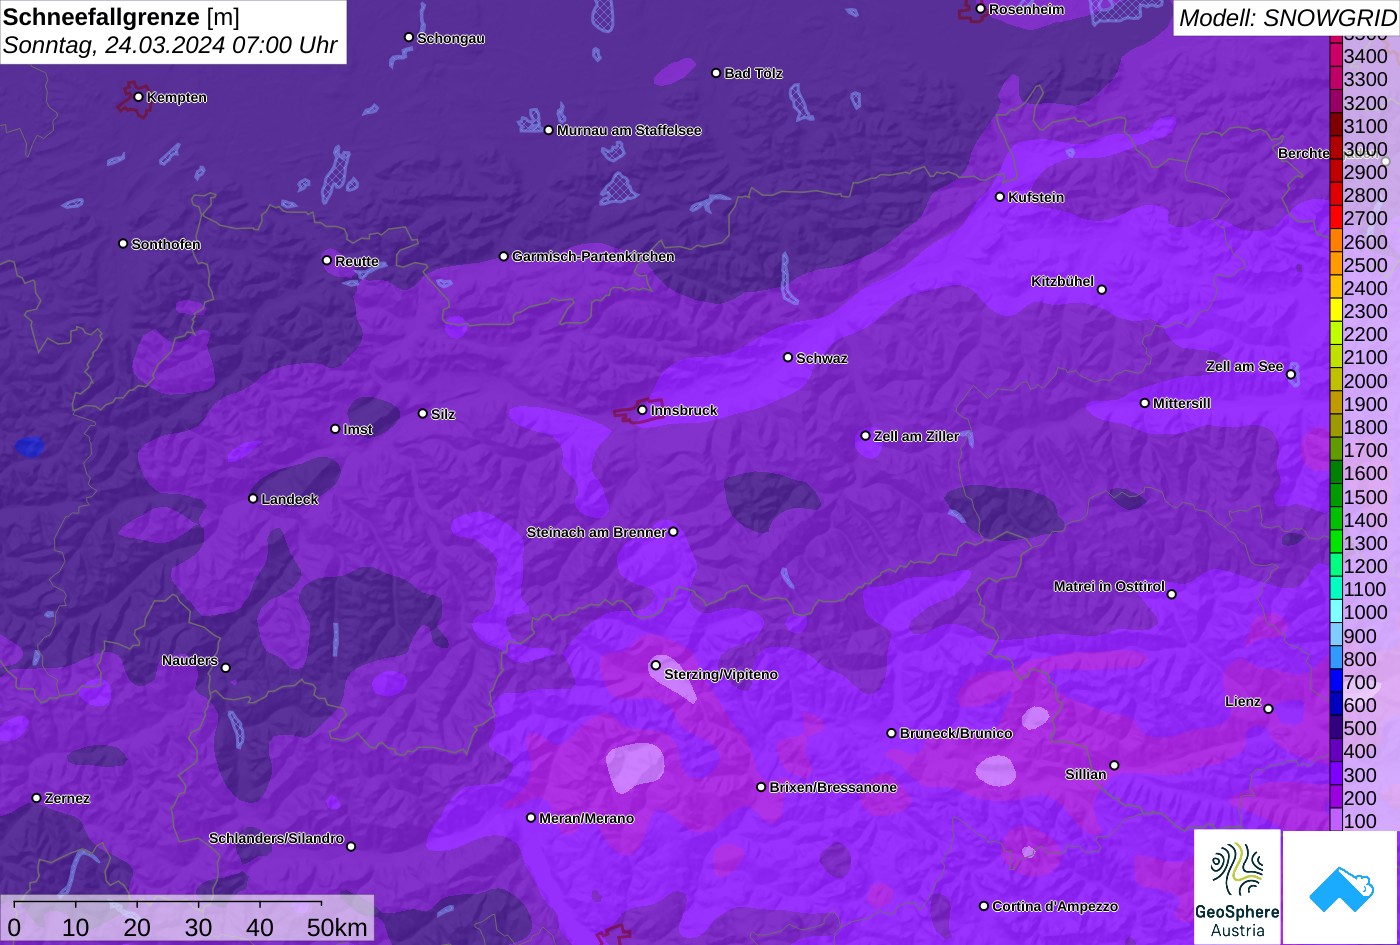
Task: Click the Schlanders/Silandro label
Action: (276, 839)
